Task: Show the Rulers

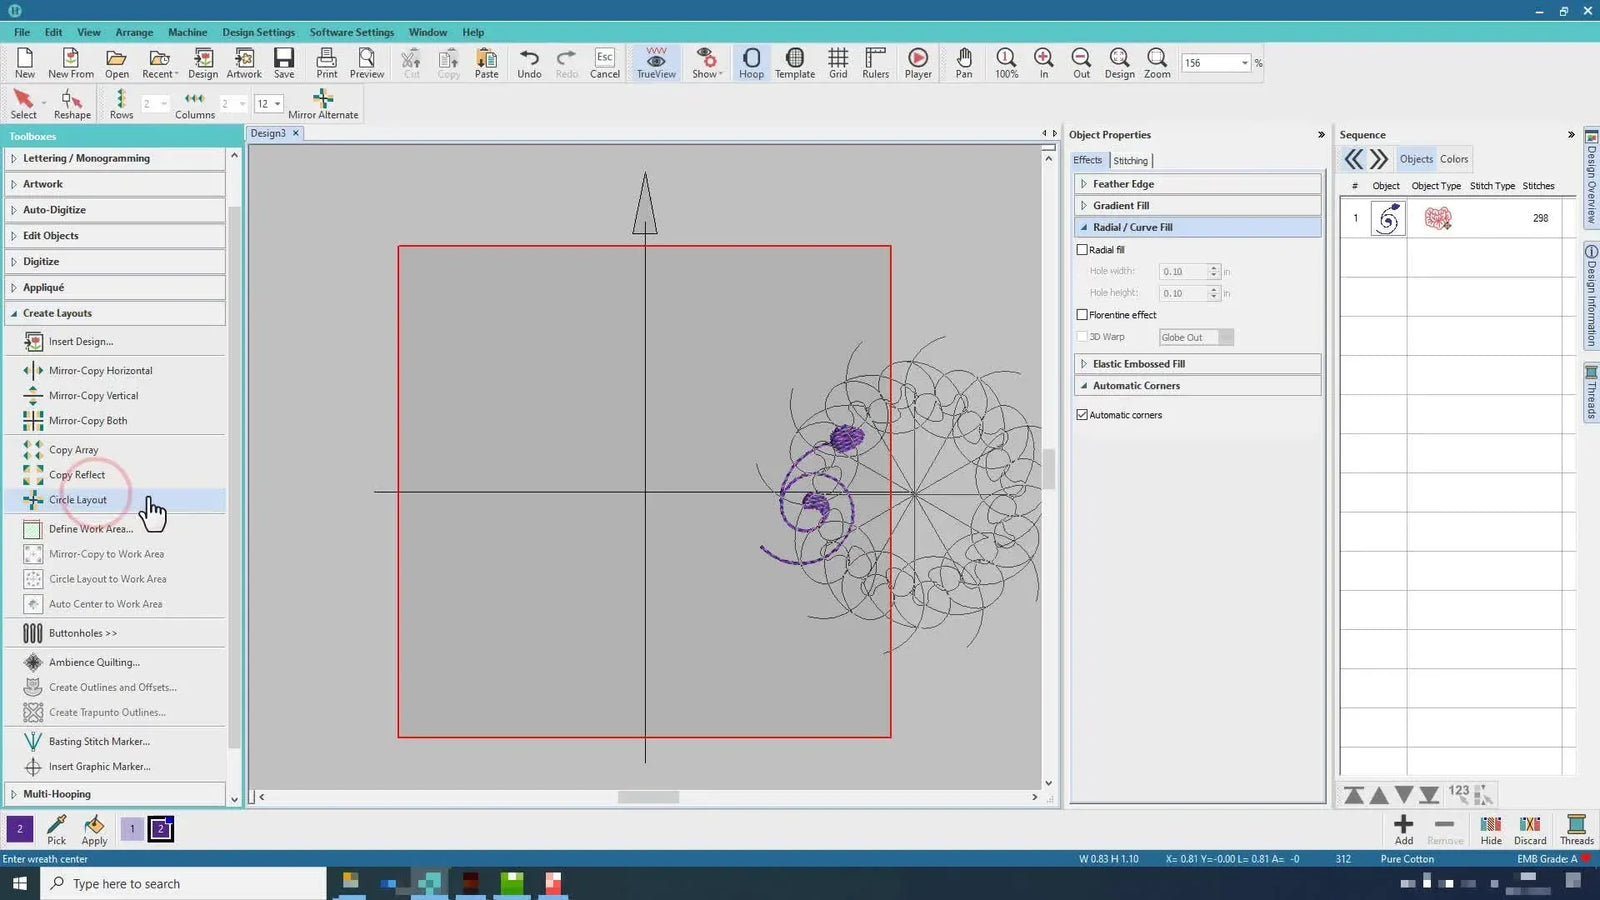Action: (875, 62)
